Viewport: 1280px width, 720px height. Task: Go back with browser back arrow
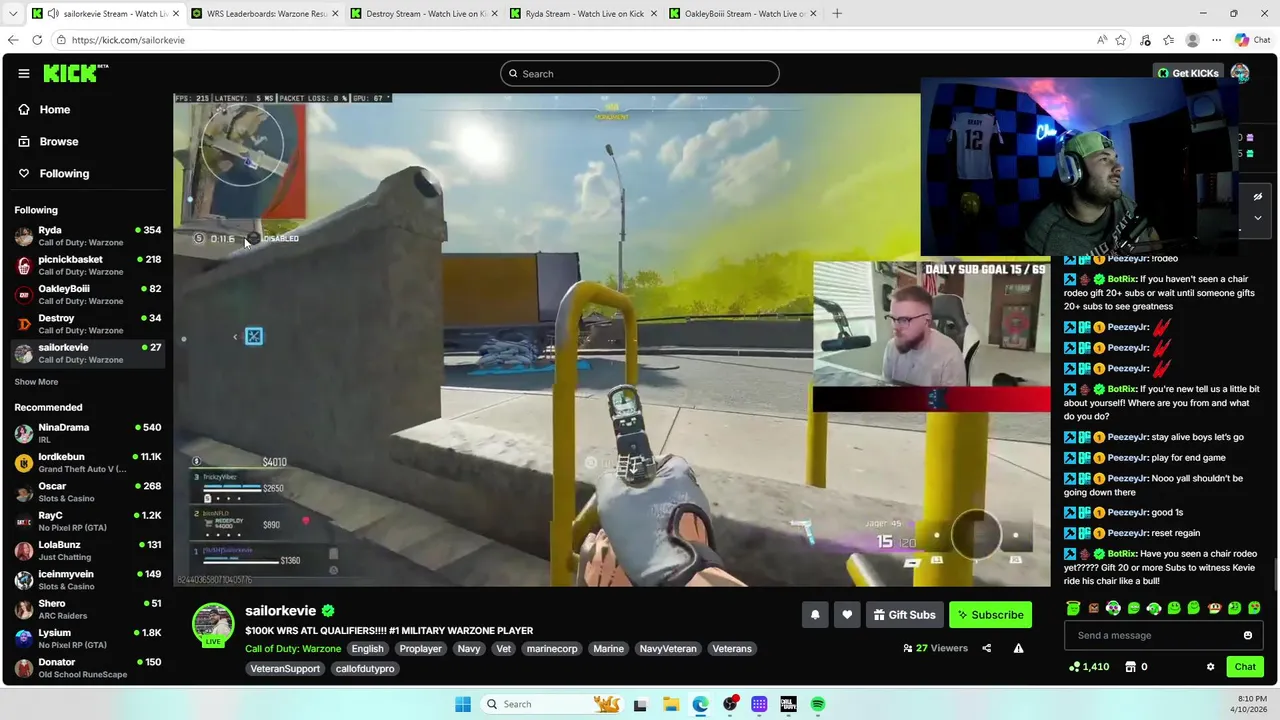pyautogui.click(x=13, y=40)
